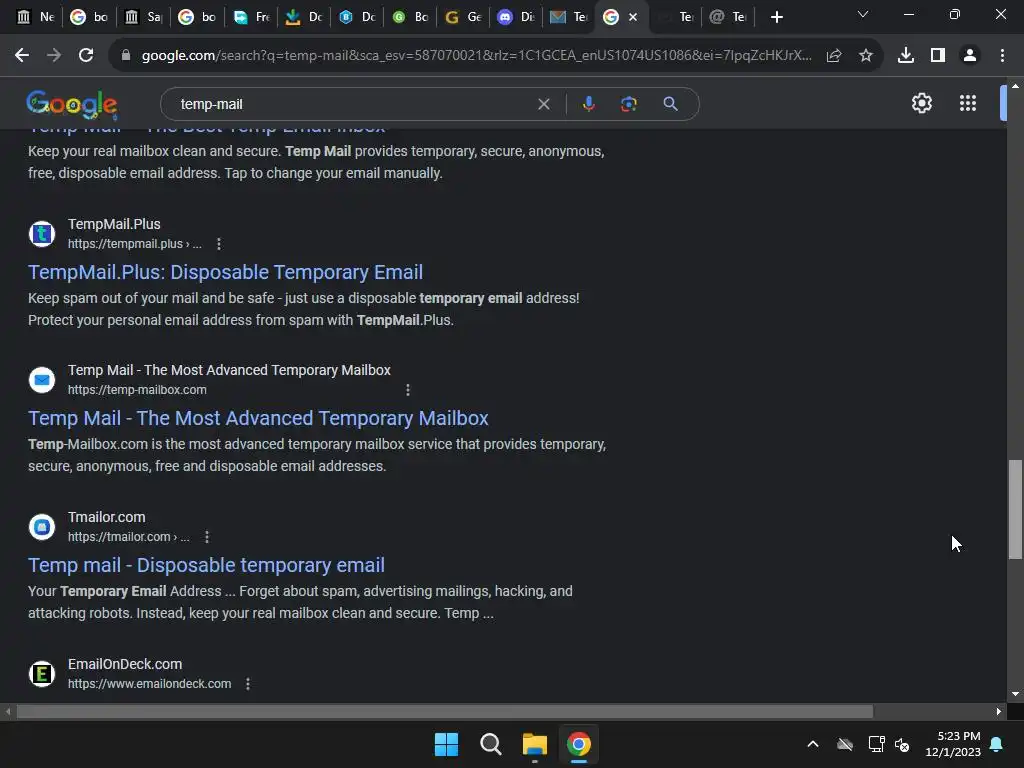Viewport: 1024px width, 768px height.
Task: Start voice search with microphone
Action: [588, 104]
